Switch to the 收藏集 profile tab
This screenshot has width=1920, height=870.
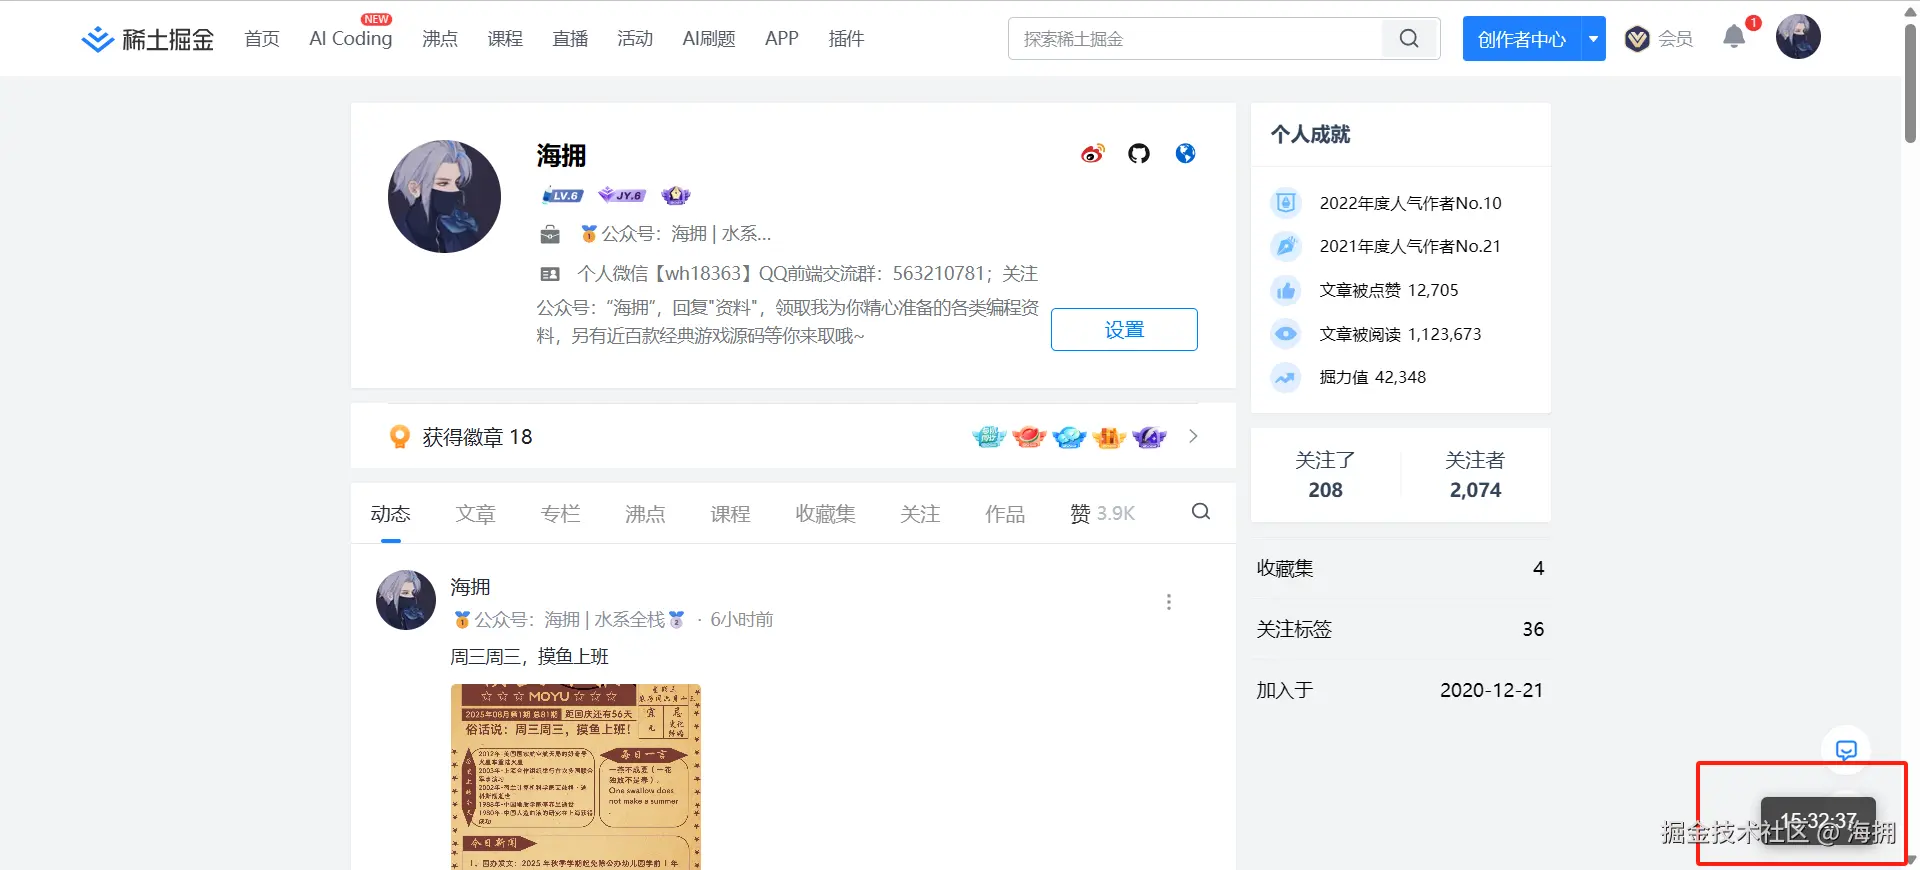825,514
